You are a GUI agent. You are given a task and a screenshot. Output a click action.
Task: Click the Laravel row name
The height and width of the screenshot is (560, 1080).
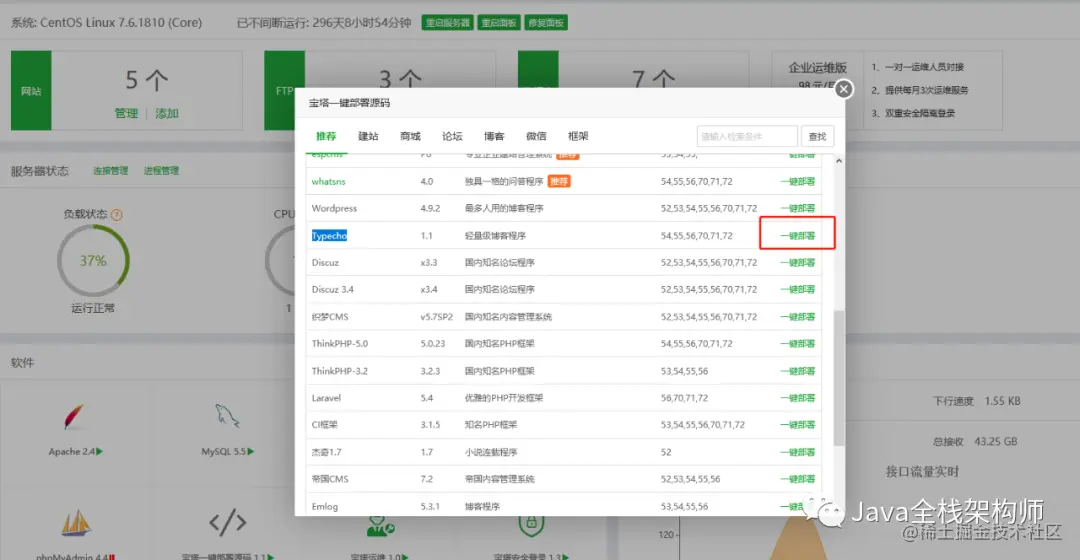coord(326,398)
